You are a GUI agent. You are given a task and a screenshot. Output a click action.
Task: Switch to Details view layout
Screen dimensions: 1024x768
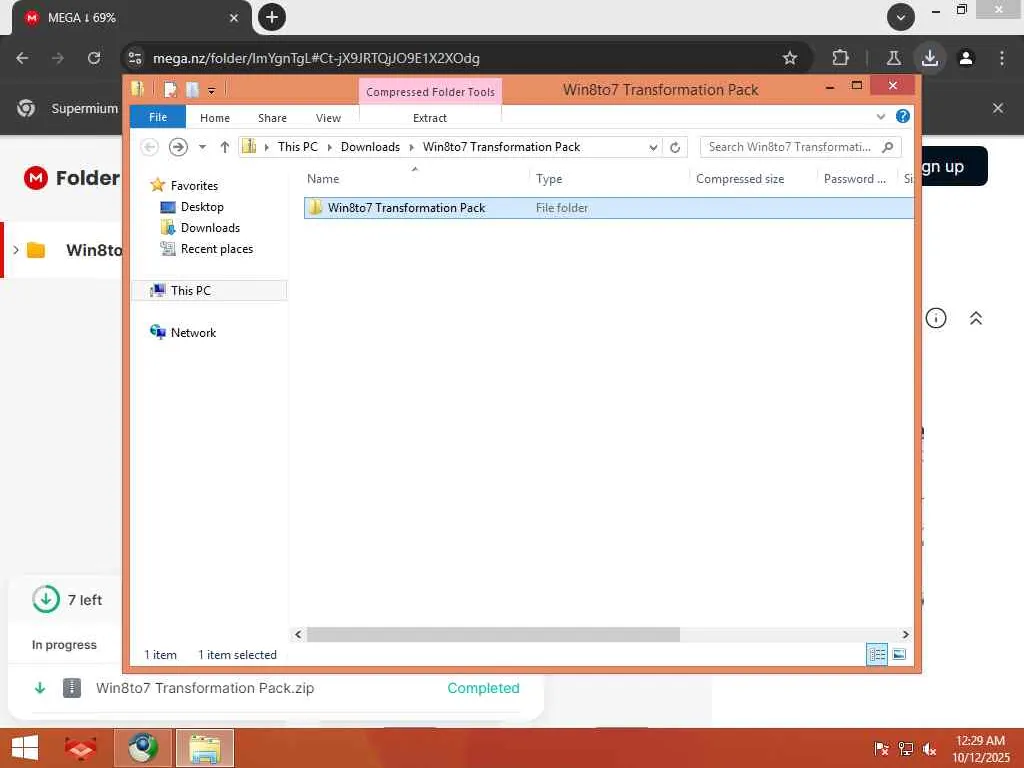point(877,654)
